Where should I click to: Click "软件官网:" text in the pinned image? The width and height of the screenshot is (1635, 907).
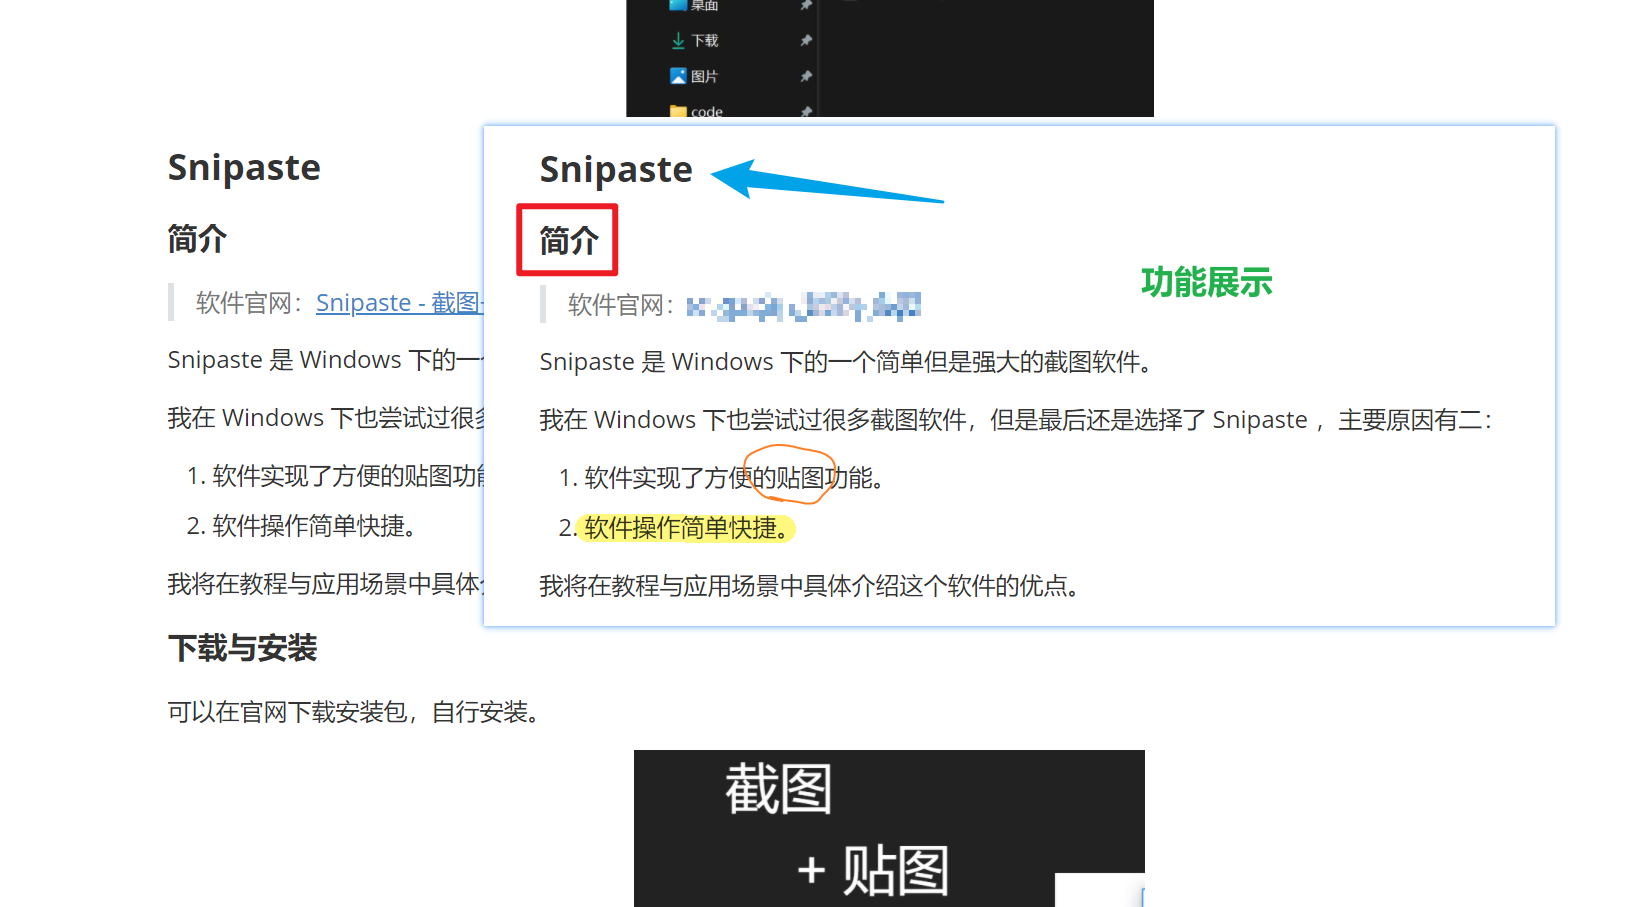(622, 305)
